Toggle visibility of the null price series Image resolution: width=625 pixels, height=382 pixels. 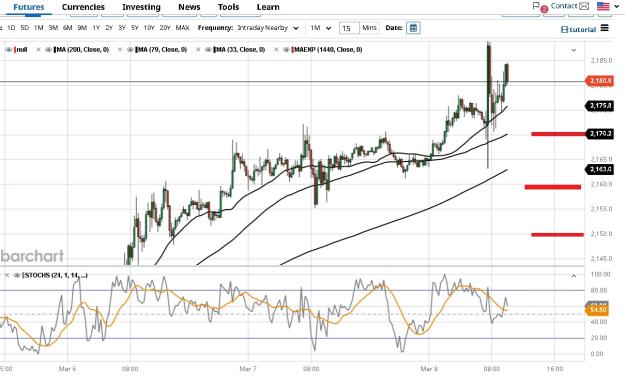8,50
